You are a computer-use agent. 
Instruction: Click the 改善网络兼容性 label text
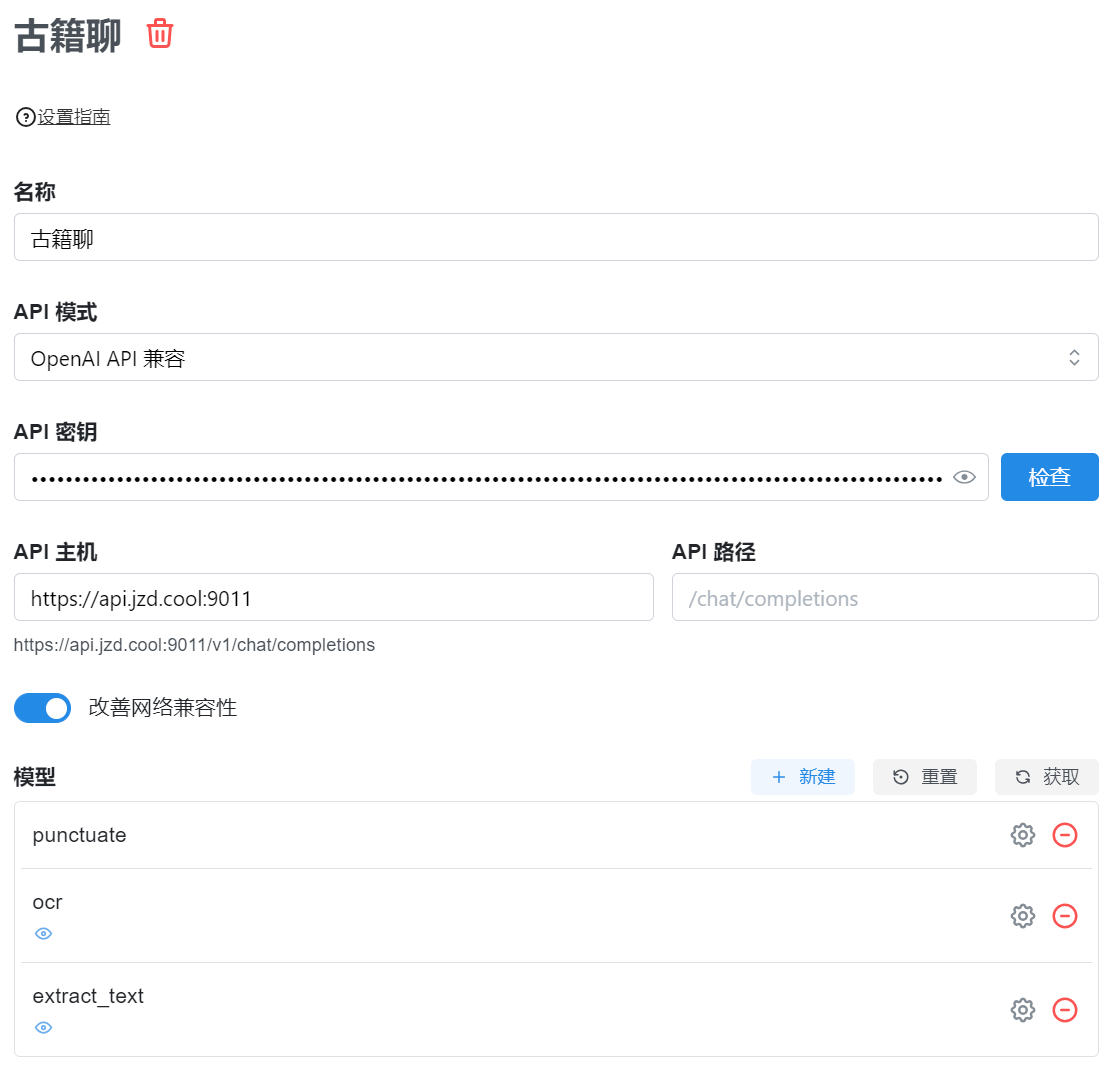tap(162, 708)
